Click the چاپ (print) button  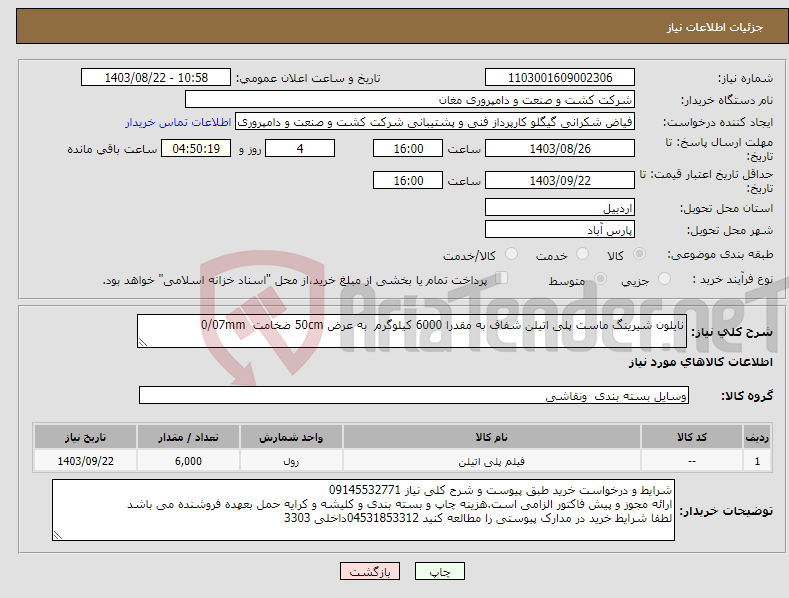[439, 571]
